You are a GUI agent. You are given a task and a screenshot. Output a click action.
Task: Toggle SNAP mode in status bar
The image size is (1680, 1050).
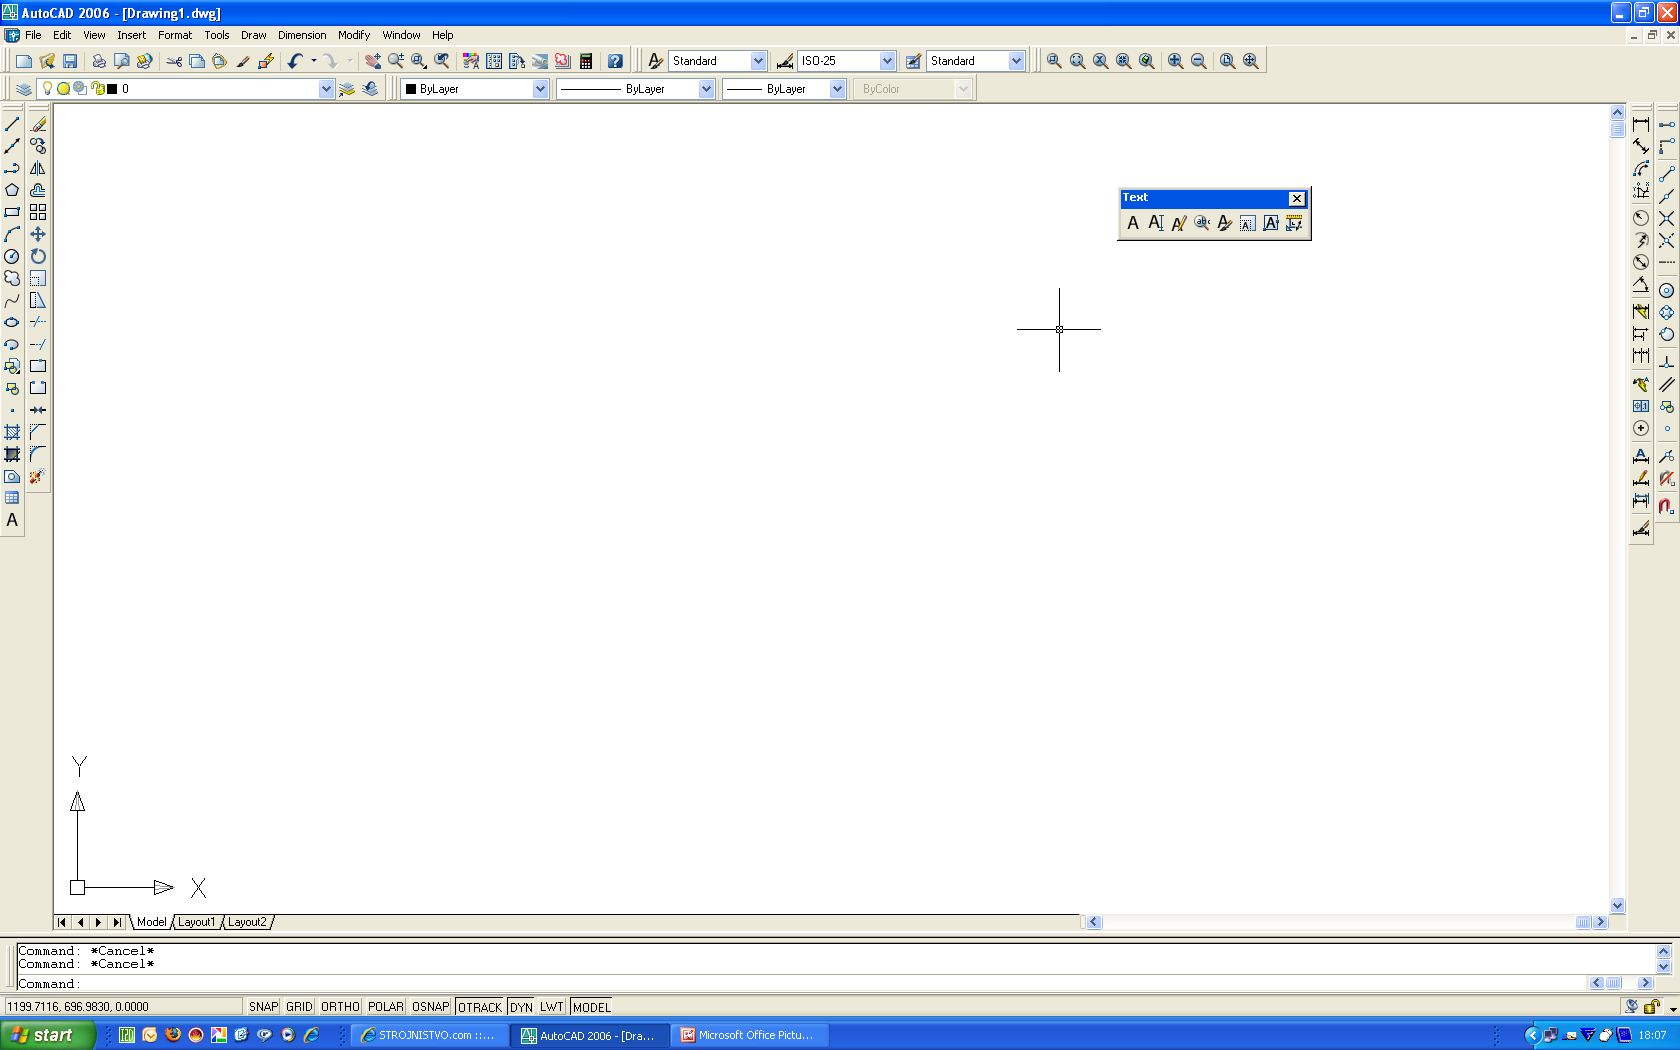[263, 1007]
